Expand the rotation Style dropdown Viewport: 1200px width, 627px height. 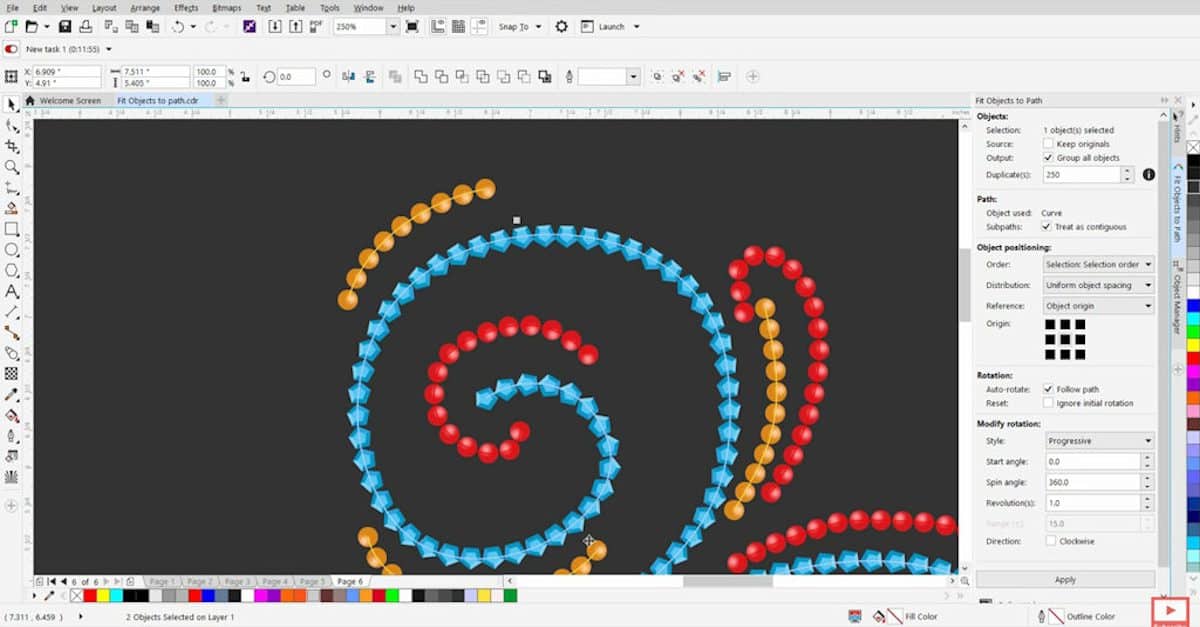tap(1098, 440)
